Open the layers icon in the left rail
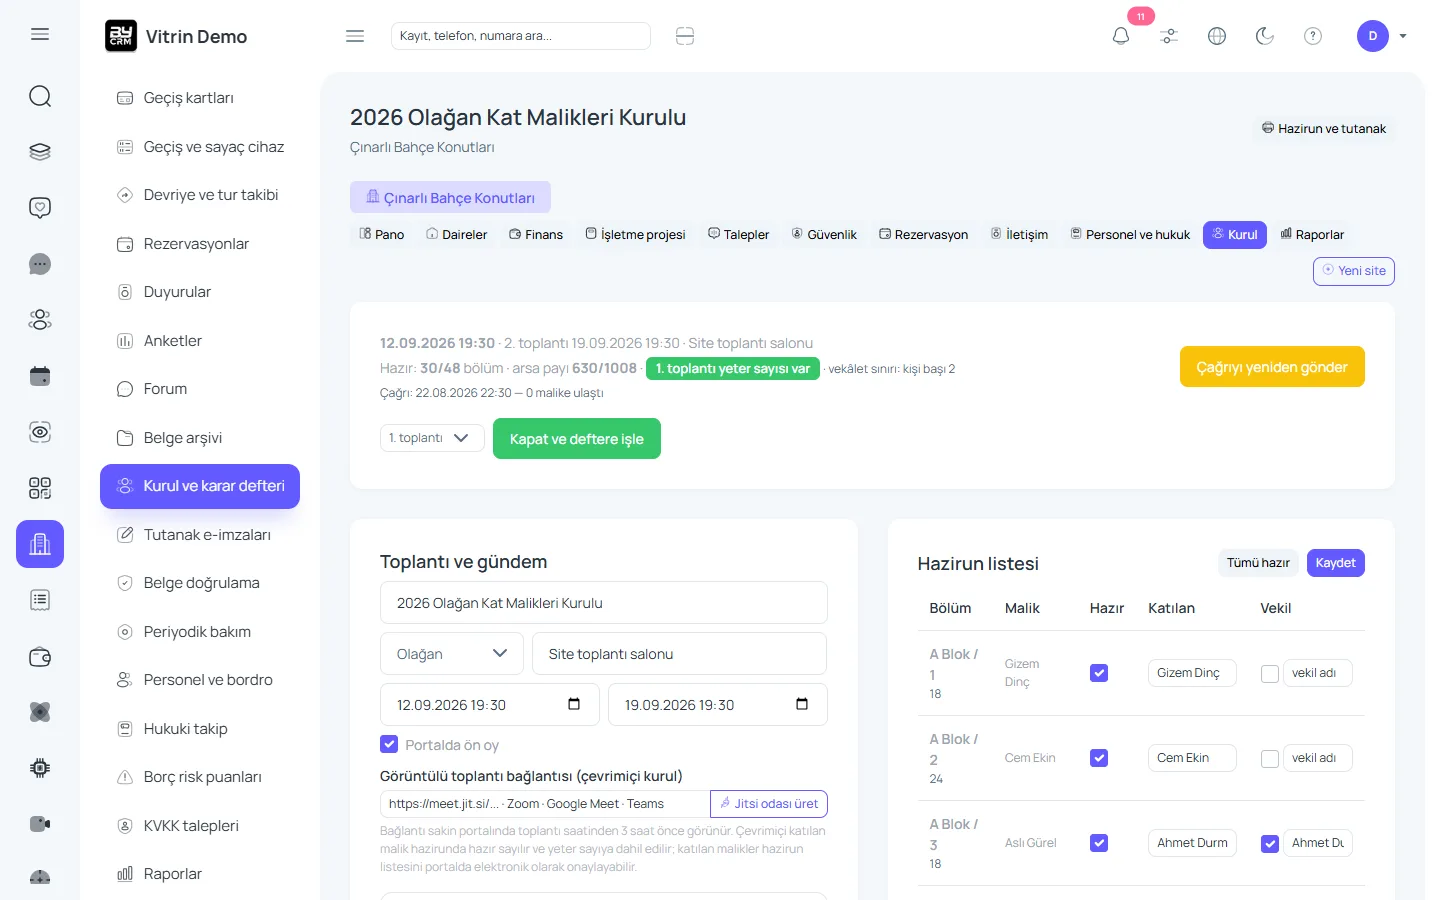 tap(40, 152)
